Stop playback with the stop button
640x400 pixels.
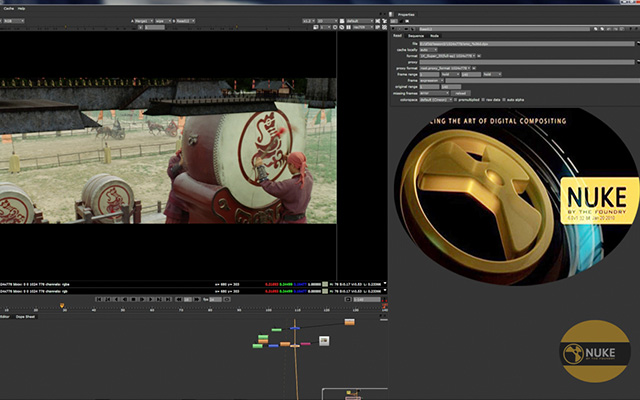133,299
